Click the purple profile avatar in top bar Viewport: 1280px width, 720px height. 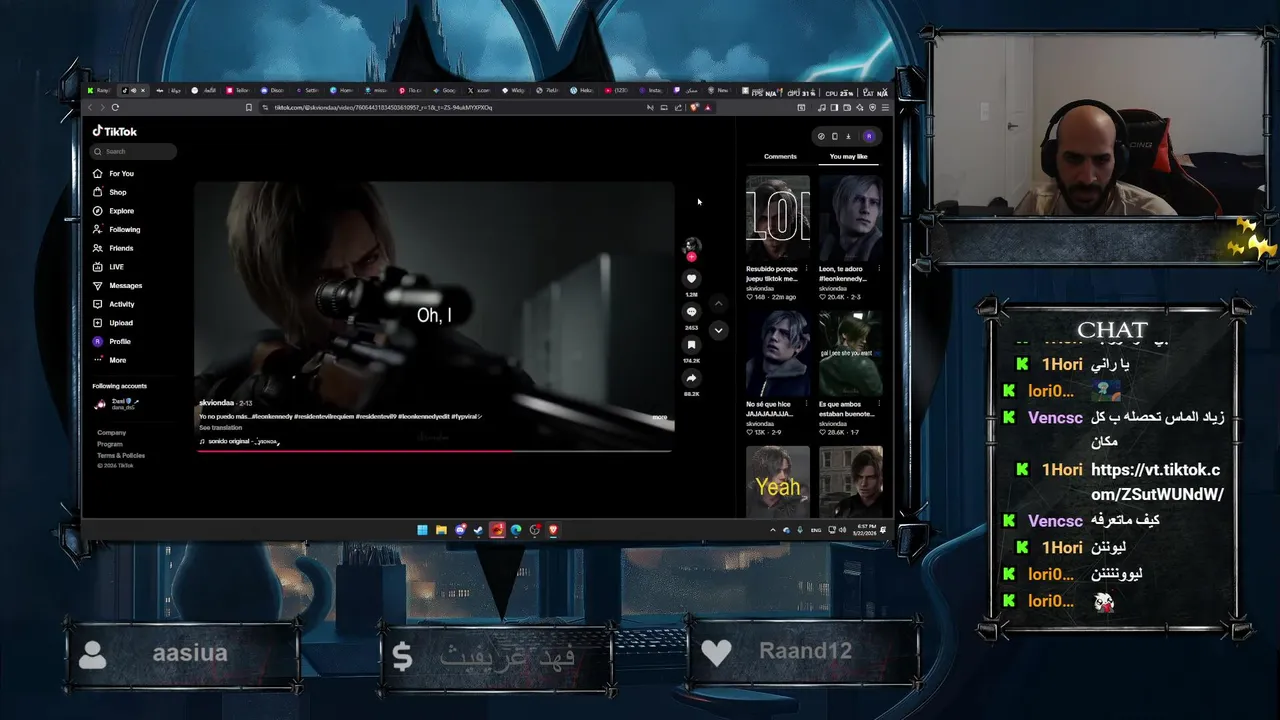coord(868,136)
